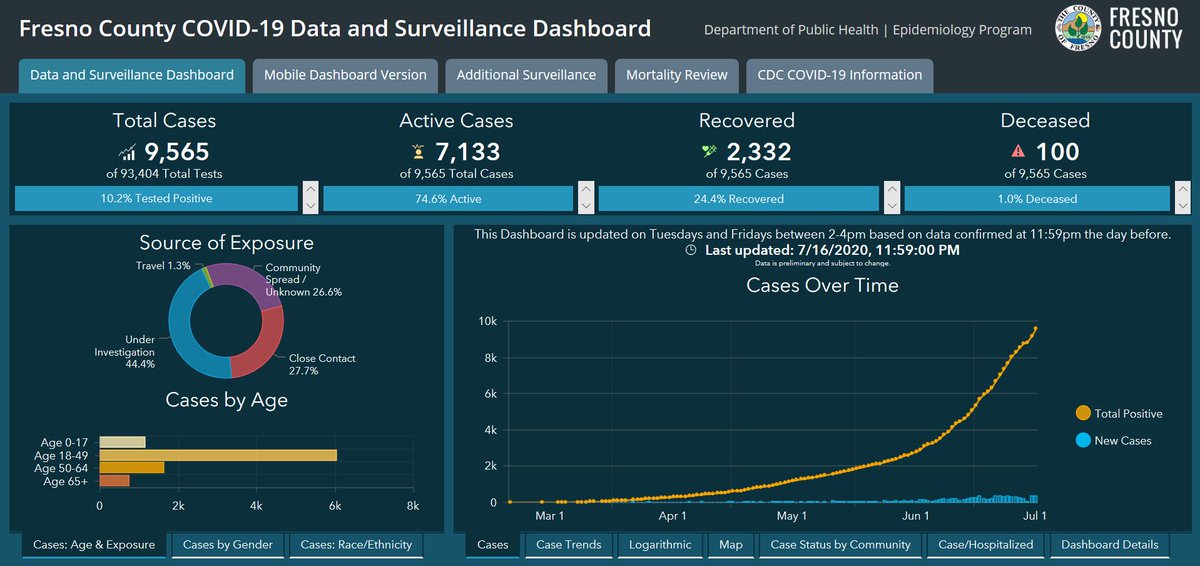The height and width of the screenshot is (566, 1200).
Task: Click up arrow next to 1.0% Deceased bar
Action: 1183,189
